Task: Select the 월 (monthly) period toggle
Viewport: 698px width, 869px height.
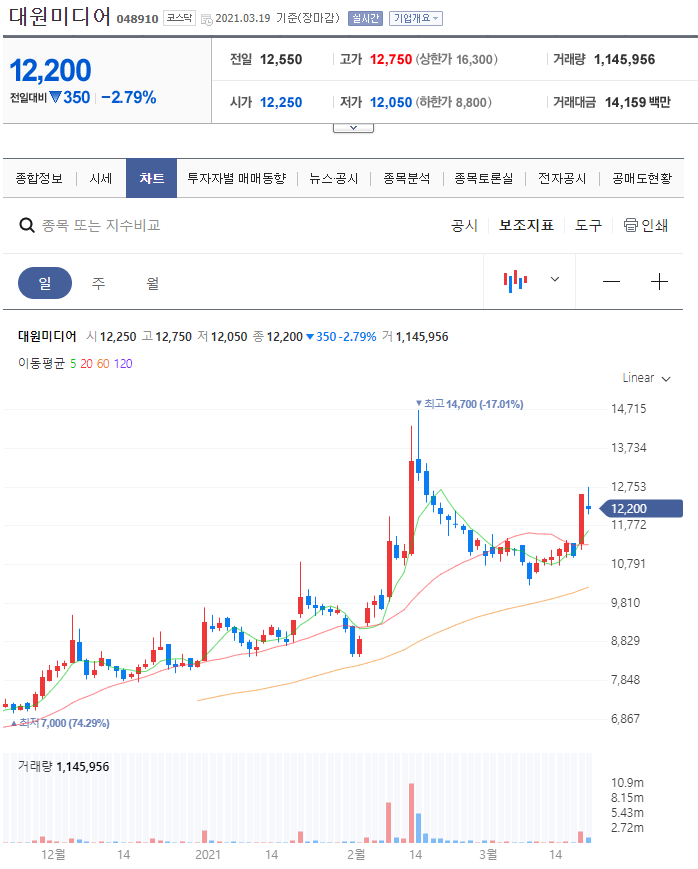Action: click(x=152, y=283)
